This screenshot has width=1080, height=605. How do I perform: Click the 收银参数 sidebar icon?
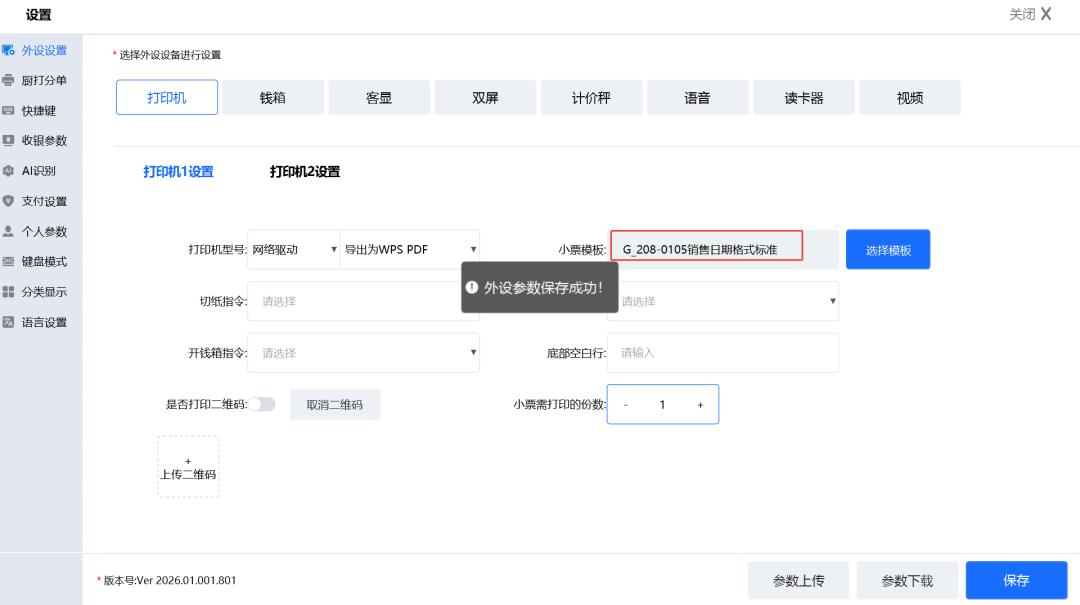(9, 141)
